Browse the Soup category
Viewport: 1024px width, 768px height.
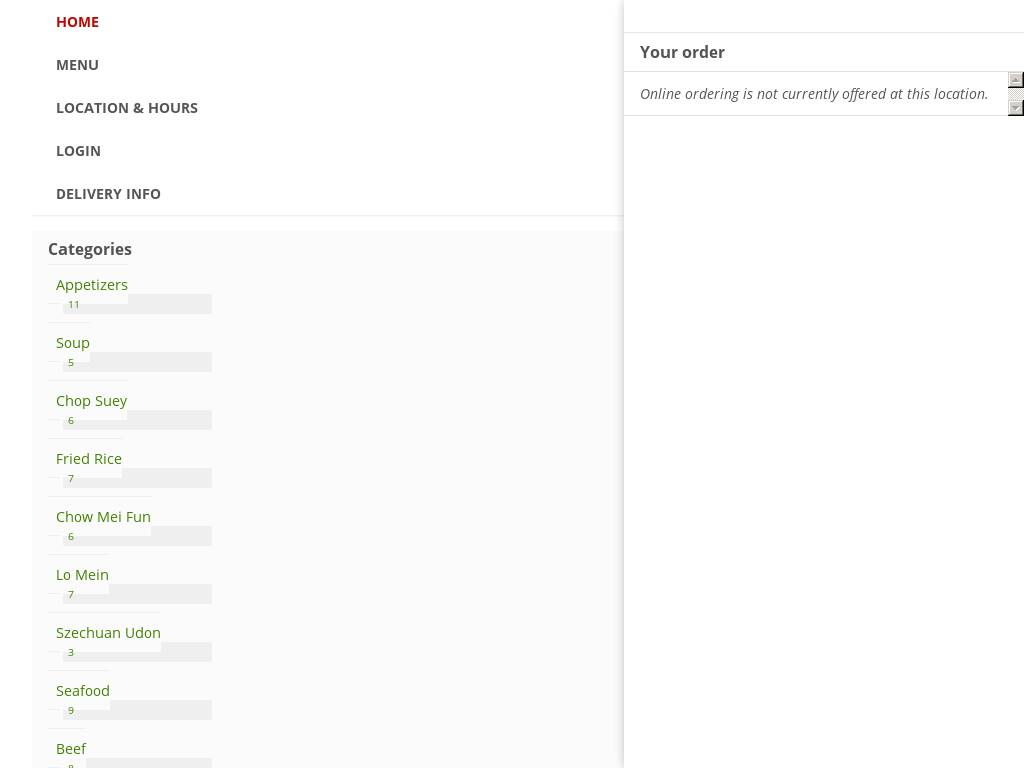pyautogui.click(x=73, y=343)
